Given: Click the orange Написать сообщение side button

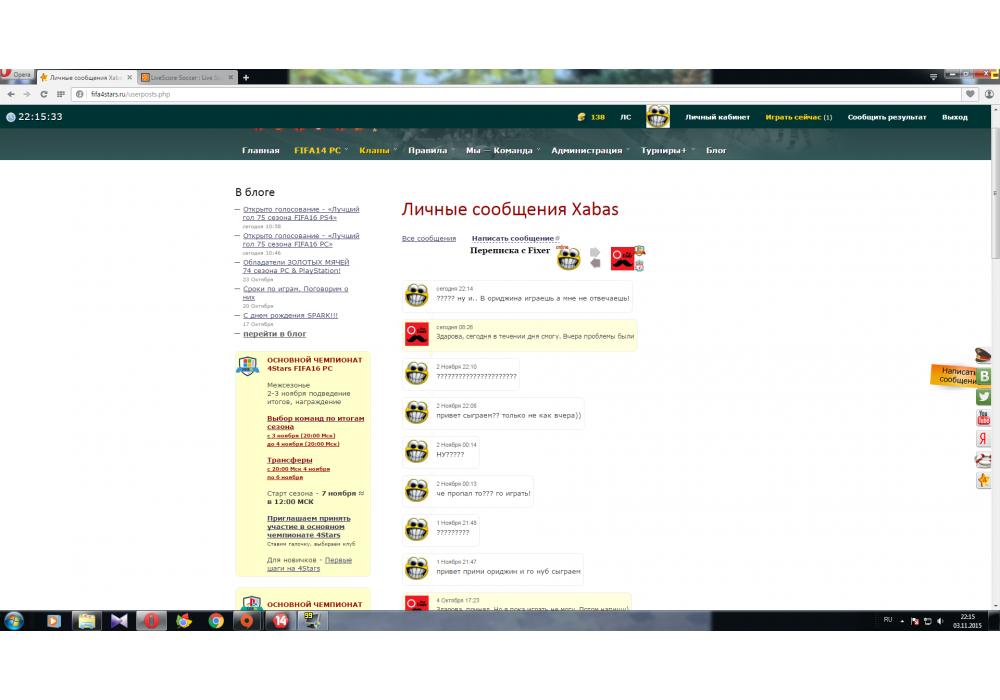Looking at the screenshot, I should click(x=955, y=375).
